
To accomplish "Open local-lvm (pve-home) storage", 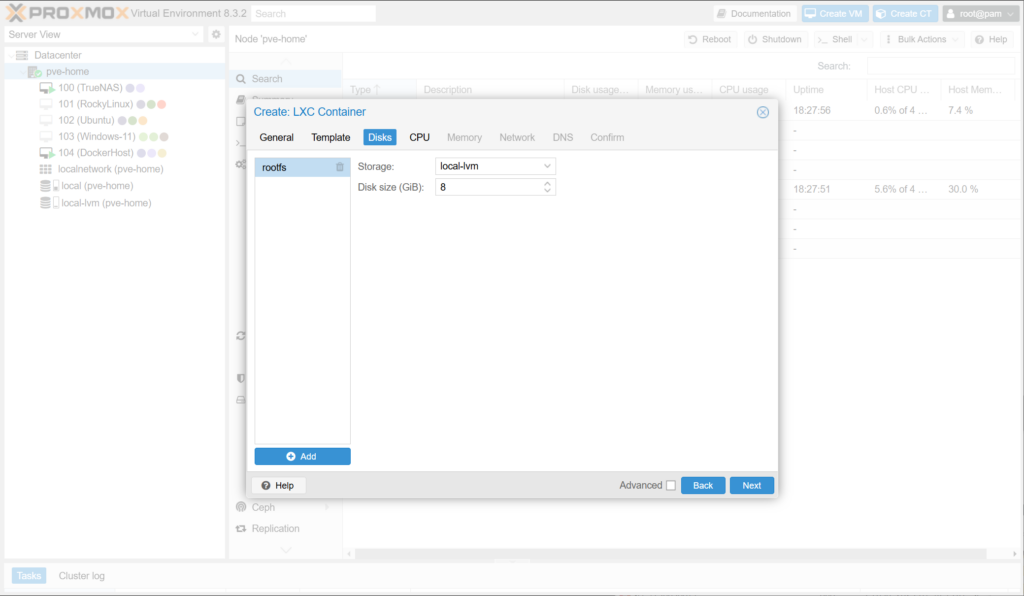I will (105, 203).
